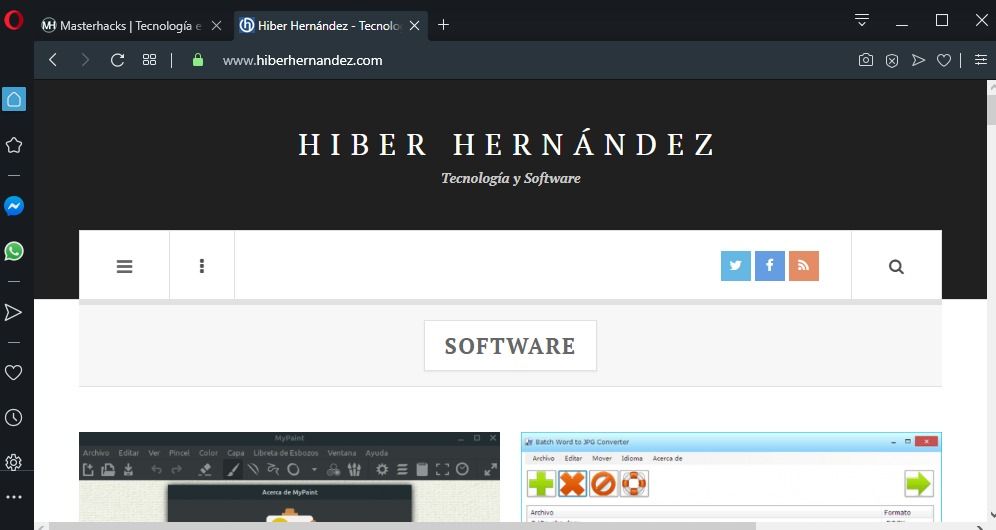Open Home in Opera sidebar

14,99
